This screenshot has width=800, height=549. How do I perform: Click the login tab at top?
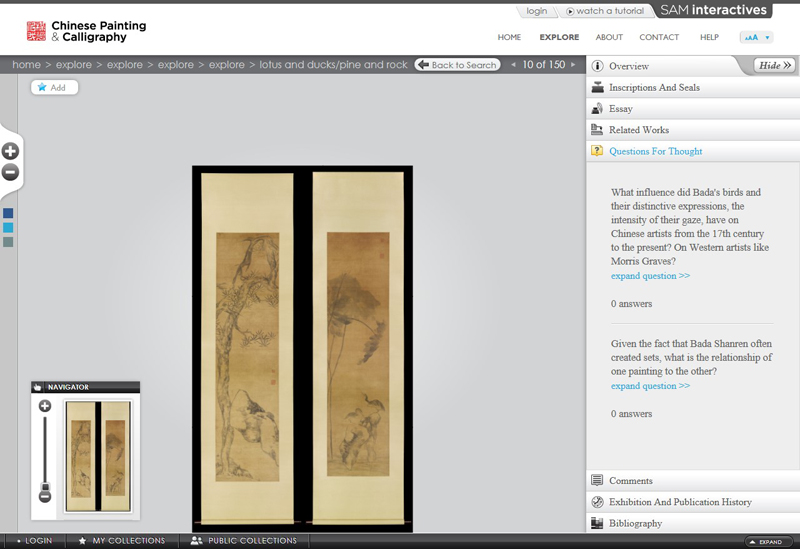pos(536,11)
